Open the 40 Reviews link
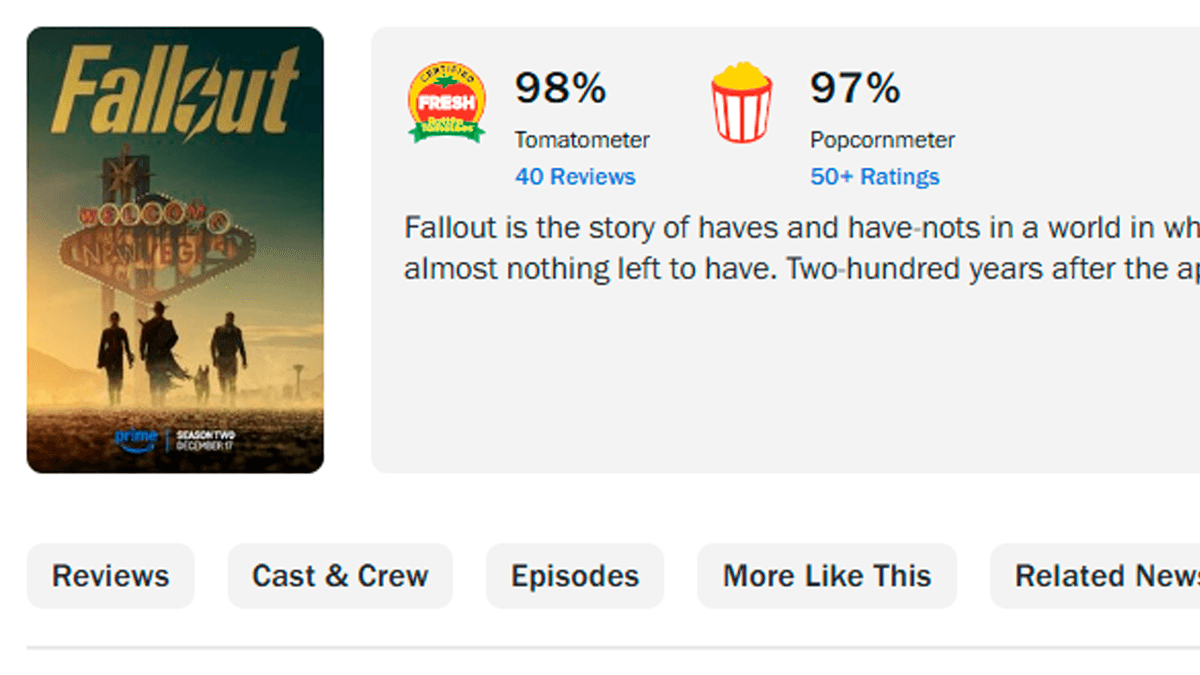 coord(575,177)
